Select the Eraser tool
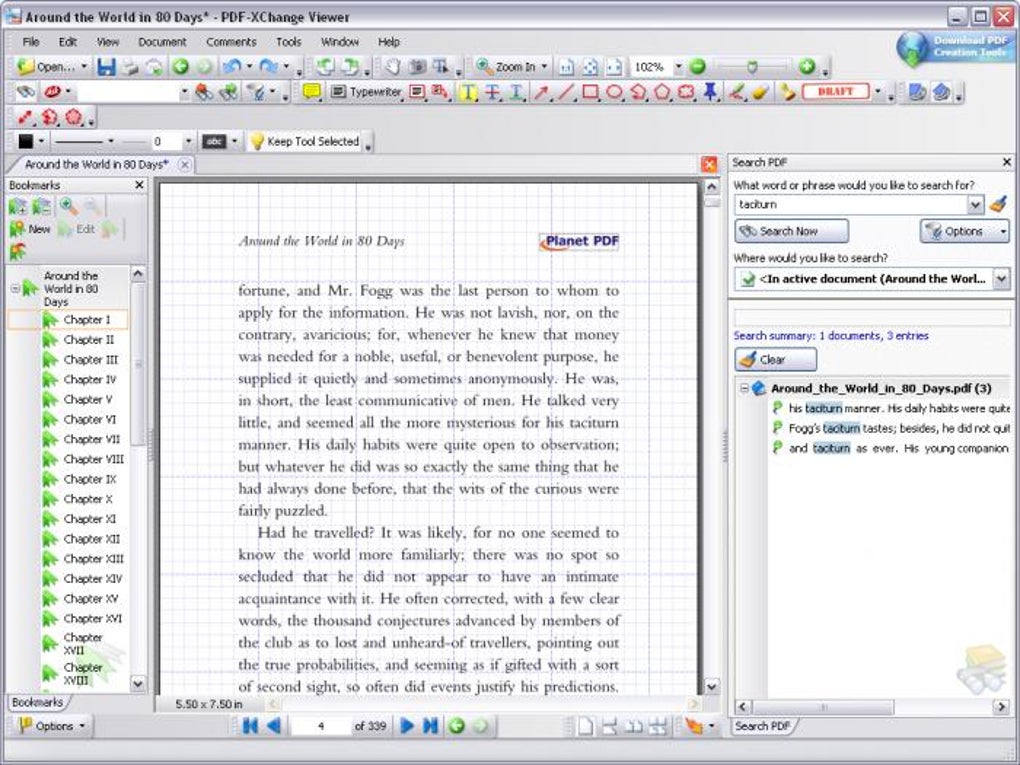 761,92
